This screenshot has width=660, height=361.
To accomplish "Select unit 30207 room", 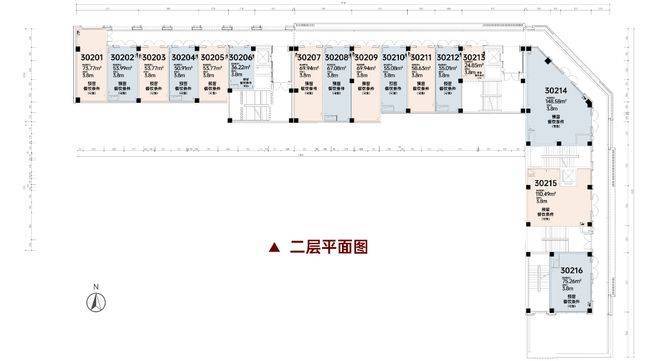I will point(308,84).
